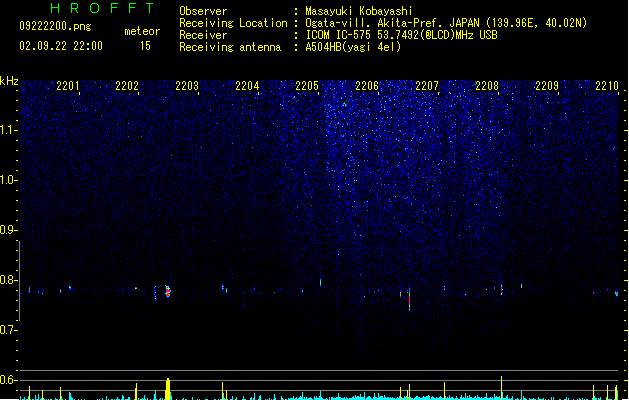Click the 0.7 kHz axis label

pyautogui.click(x=8, y=330)
